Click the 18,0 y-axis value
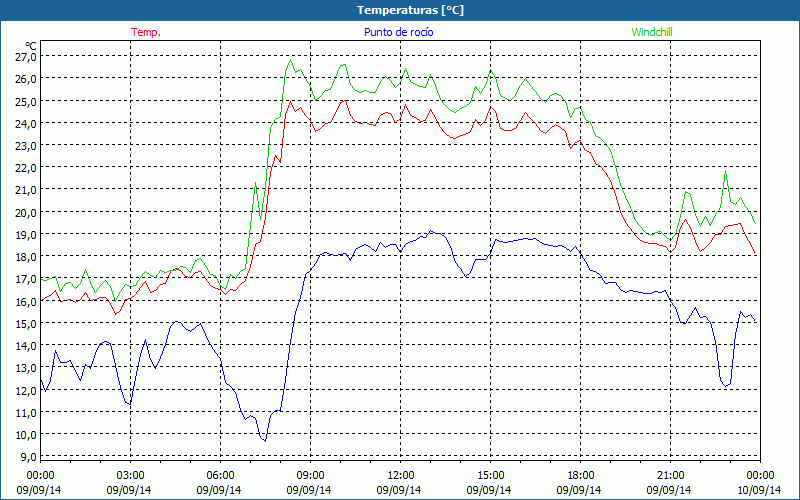The image size is (800, 500). click(x=26, y=257)
